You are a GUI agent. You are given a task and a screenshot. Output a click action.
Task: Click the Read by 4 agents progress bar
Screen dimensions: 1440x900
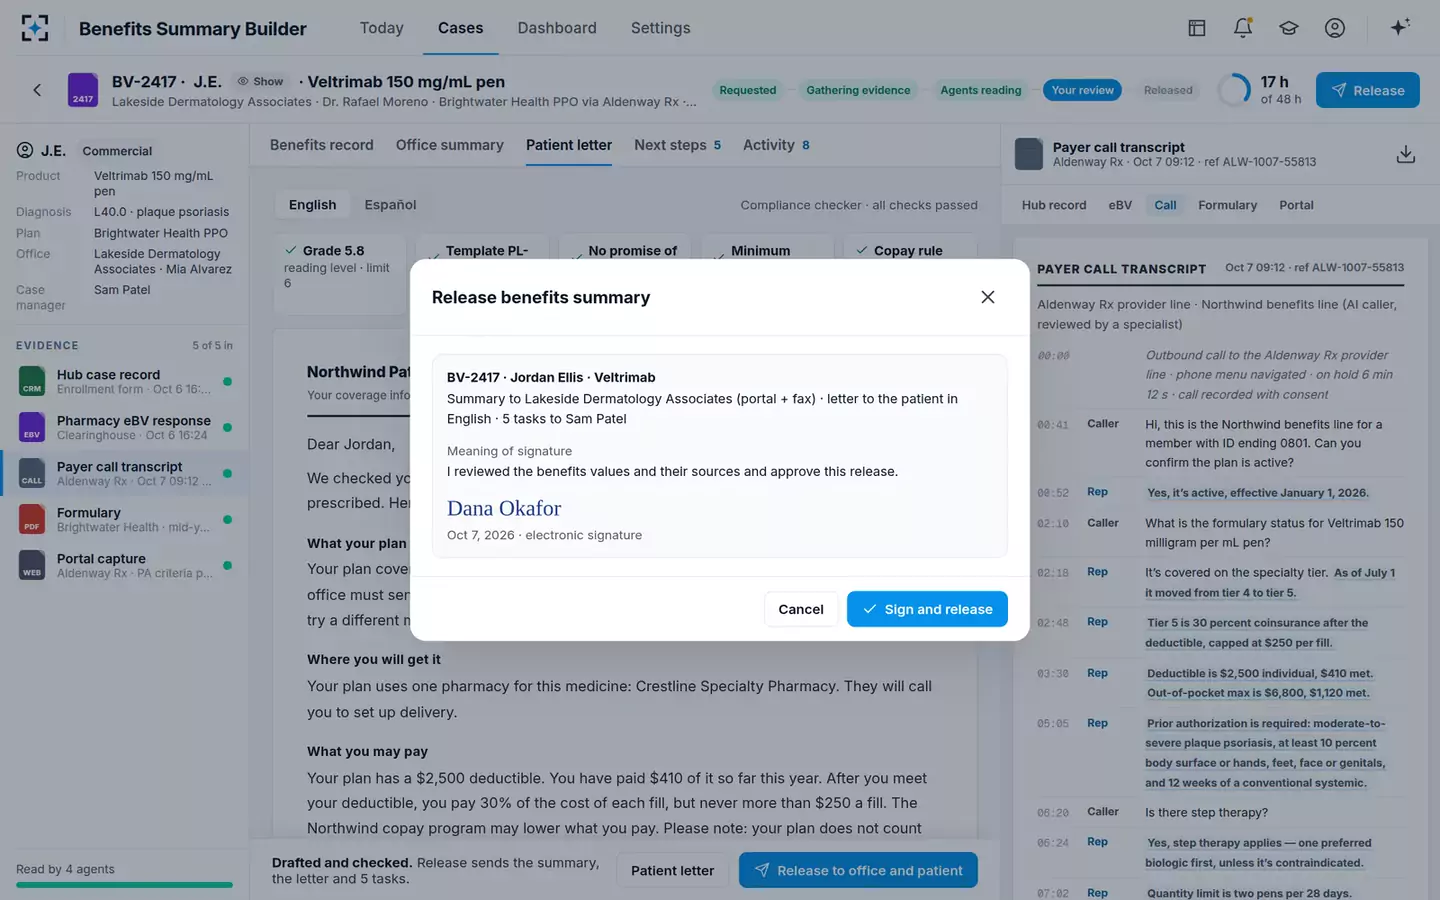coord(124,884)
